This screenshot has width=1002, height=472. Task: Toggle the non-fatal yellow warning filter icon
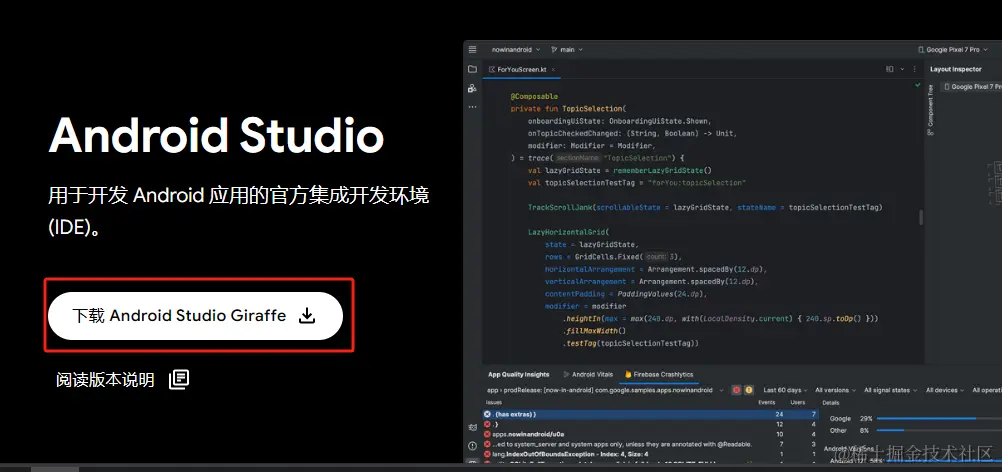coord(748,390)
